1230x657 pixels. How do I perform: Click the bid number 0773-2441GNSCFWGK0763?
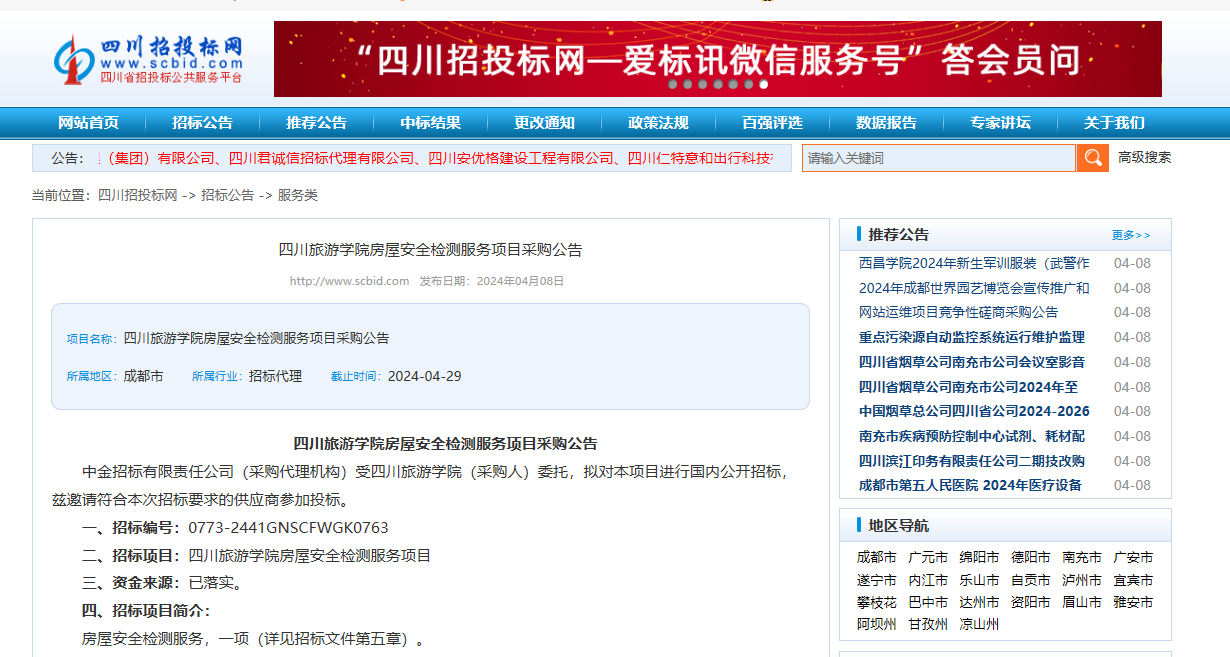(289, 527)
